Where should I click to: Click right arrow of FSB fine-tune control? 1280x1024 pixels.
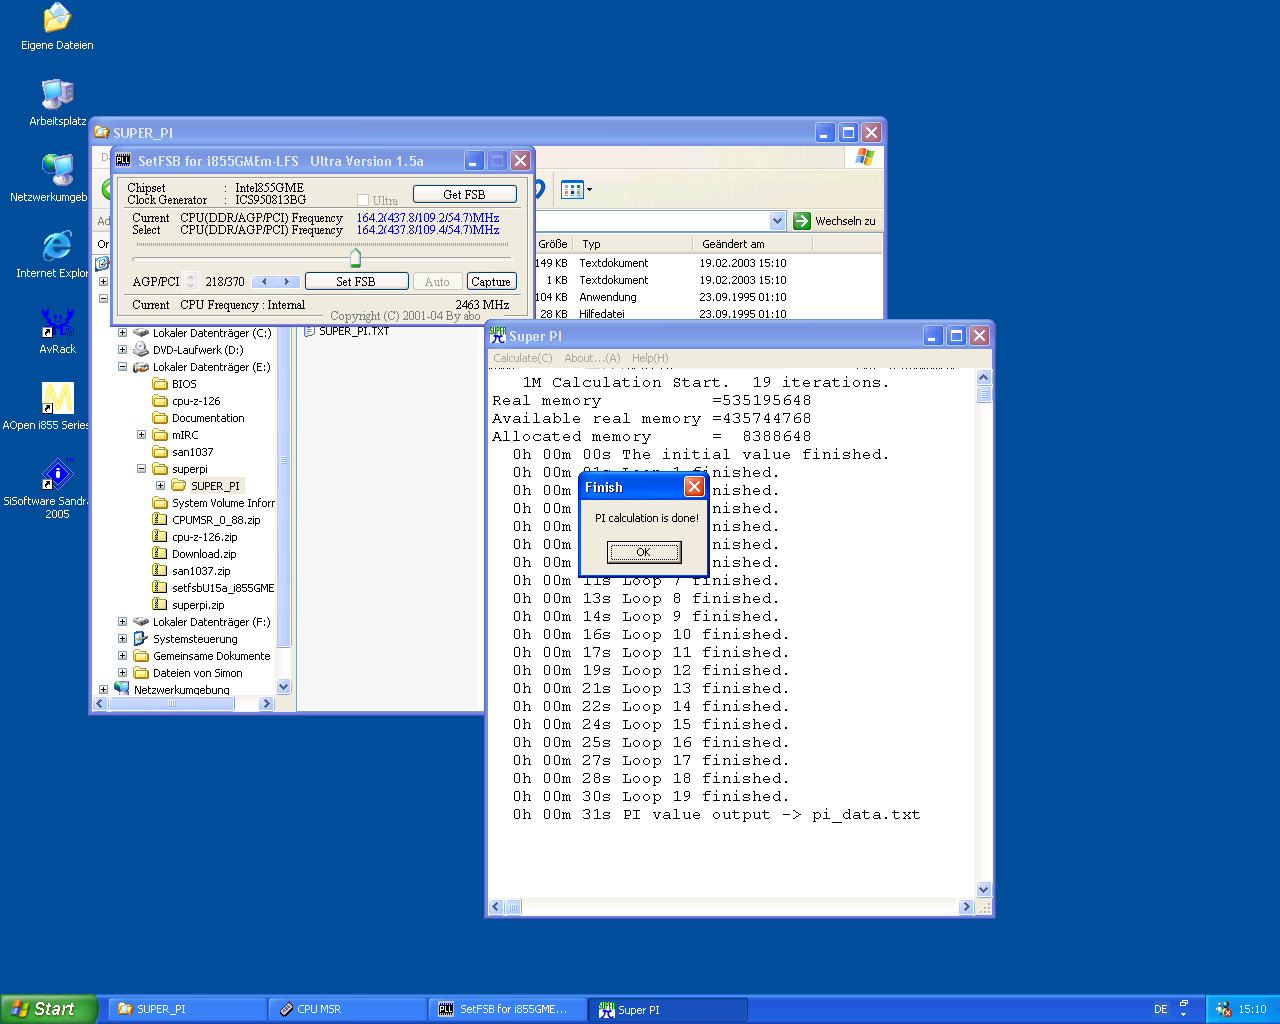288,282
